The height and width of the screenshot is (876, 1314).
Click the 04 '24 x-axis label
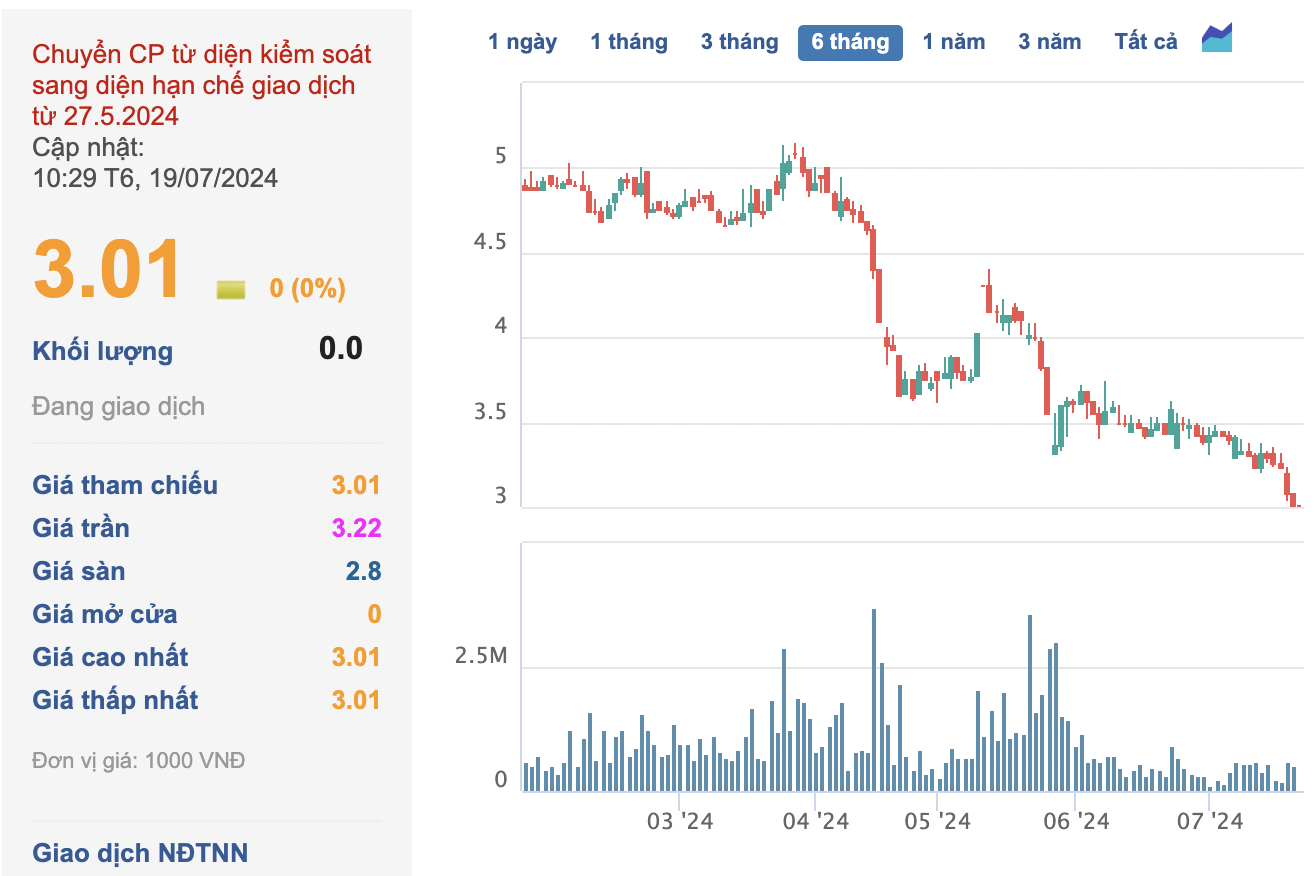coord(815,822)
